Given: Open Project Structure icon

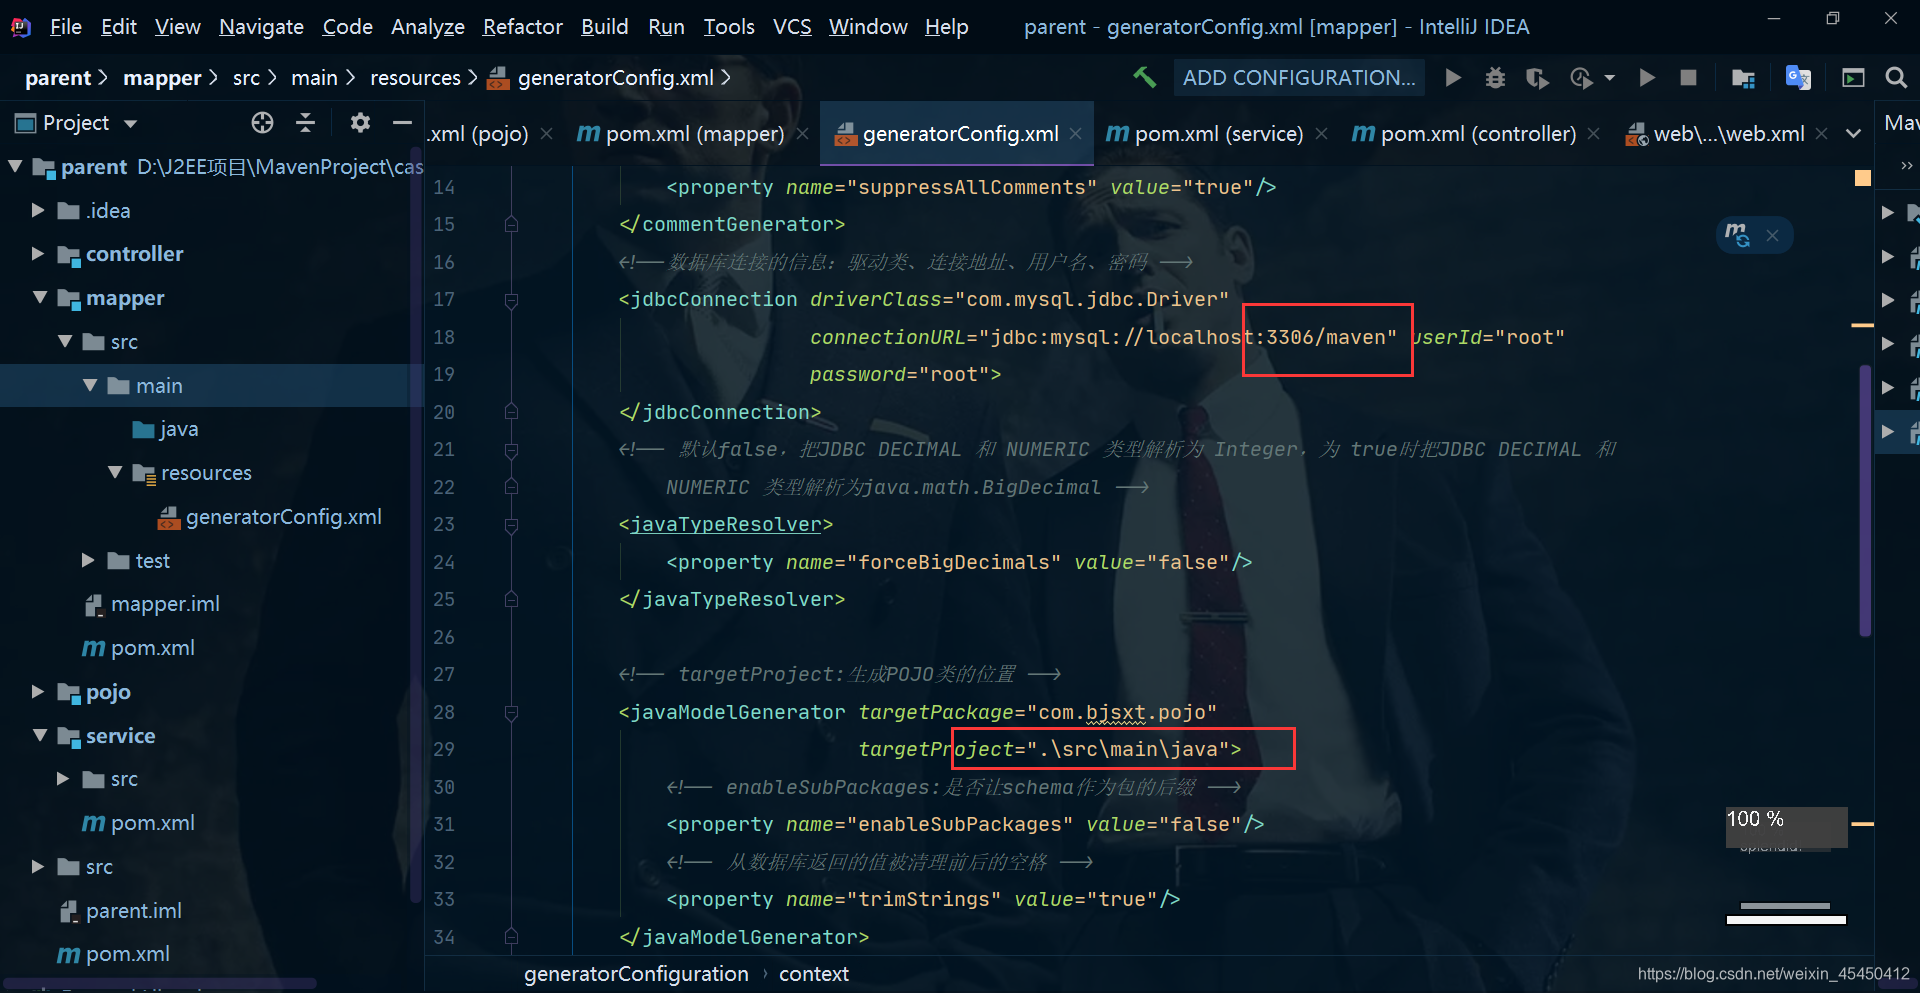Looking at the screenshot, I should pos(1743,77).
